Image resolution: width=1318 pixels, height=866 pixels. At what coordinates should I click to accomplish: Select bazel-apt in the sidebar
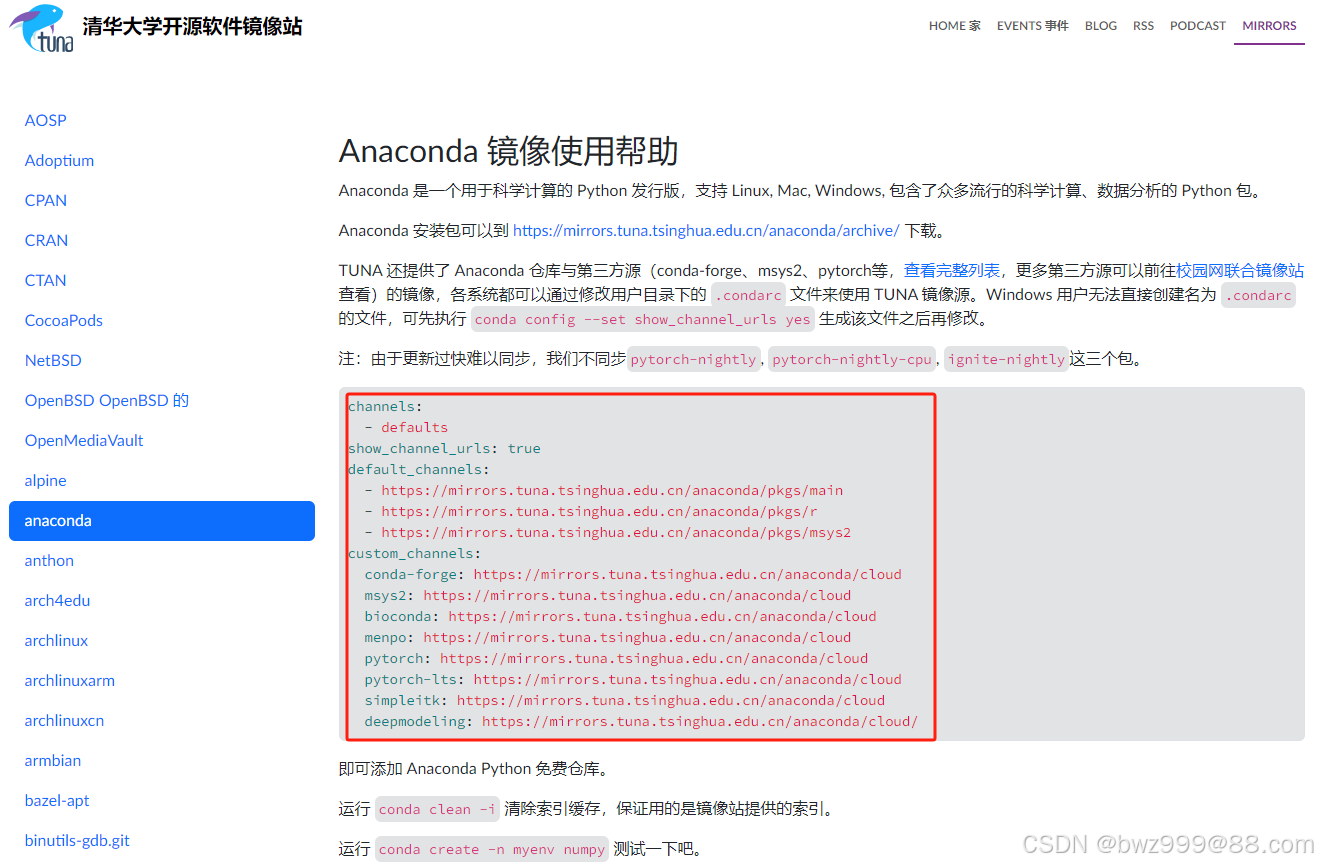click(x=57, y=800)
